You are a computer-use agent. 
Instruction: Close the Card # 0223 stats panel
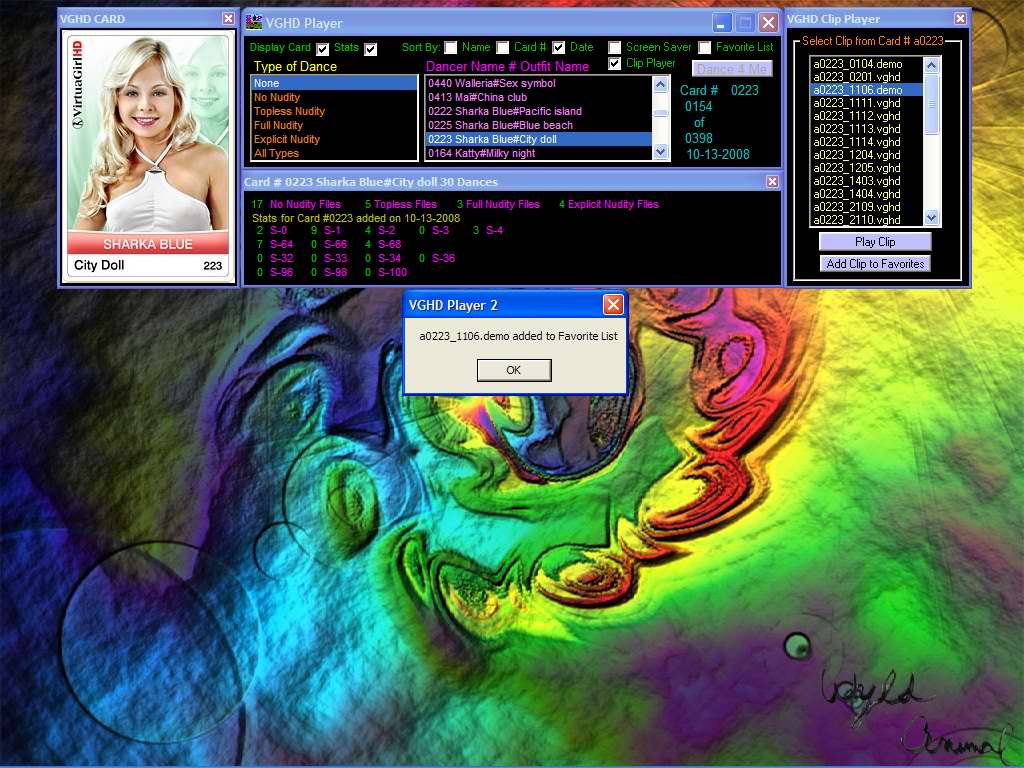click(772, 182)
